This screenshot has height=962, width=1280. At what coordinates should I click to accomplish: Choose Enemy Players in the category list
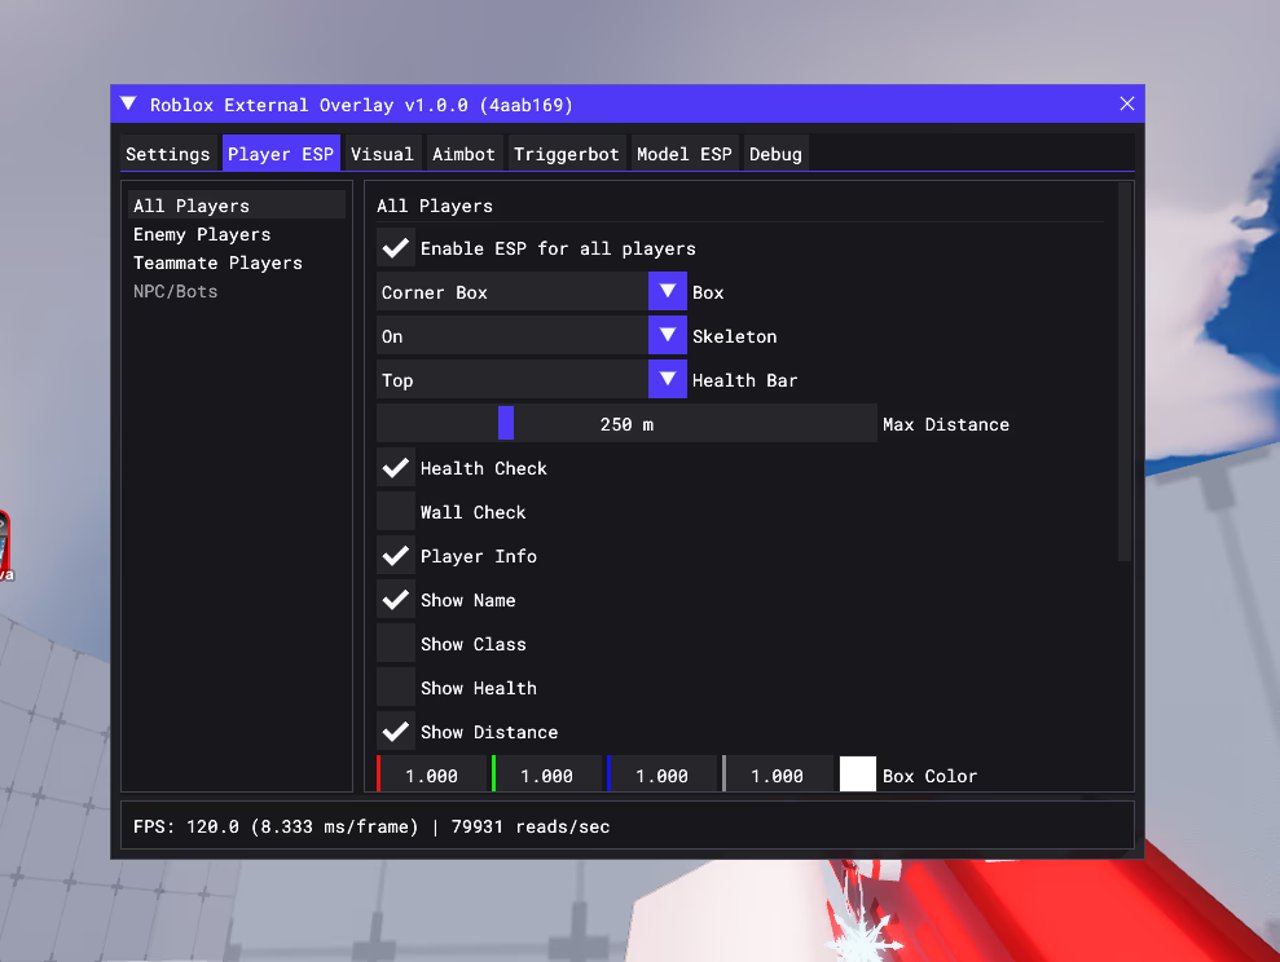(237, 234)
